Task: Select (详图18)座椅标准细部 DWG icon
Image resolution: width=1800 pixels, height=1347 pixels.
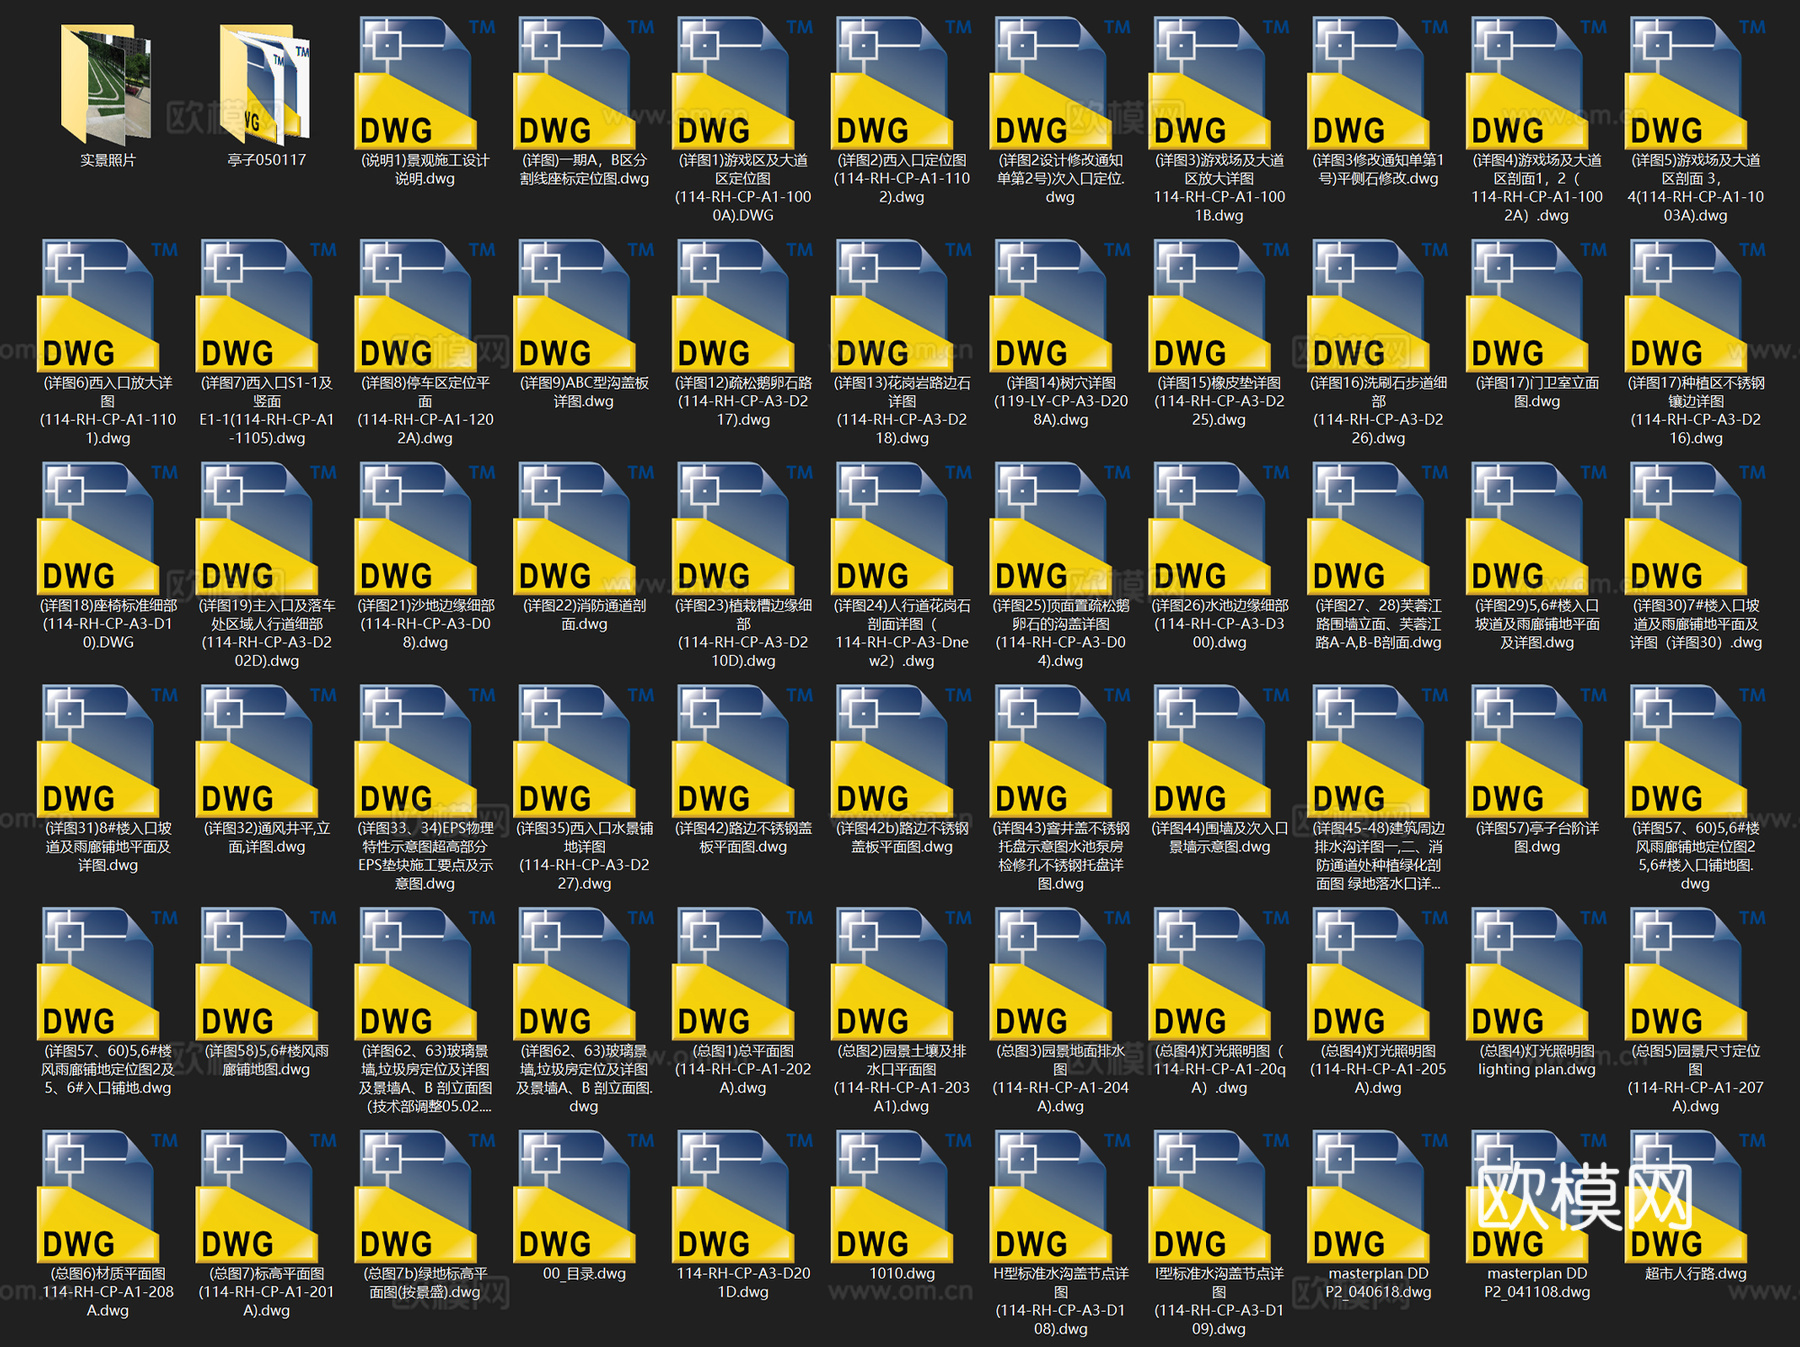Action: (x=98, y=528)
